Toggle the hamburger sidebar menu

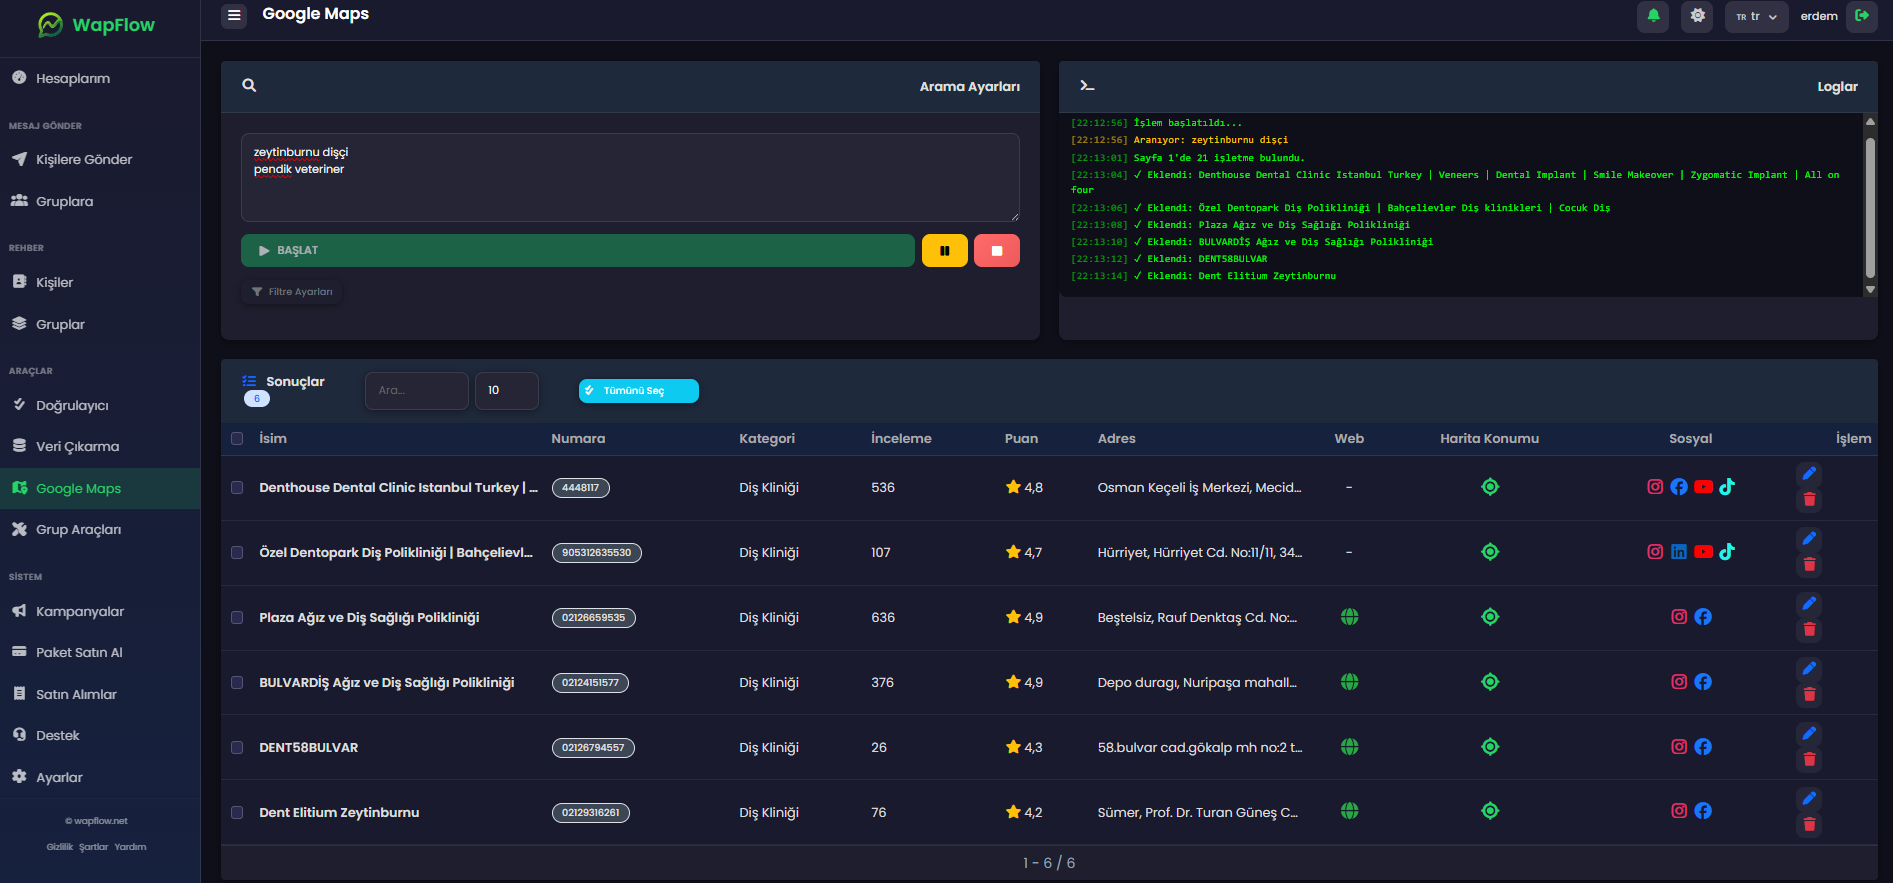point(234,15)
